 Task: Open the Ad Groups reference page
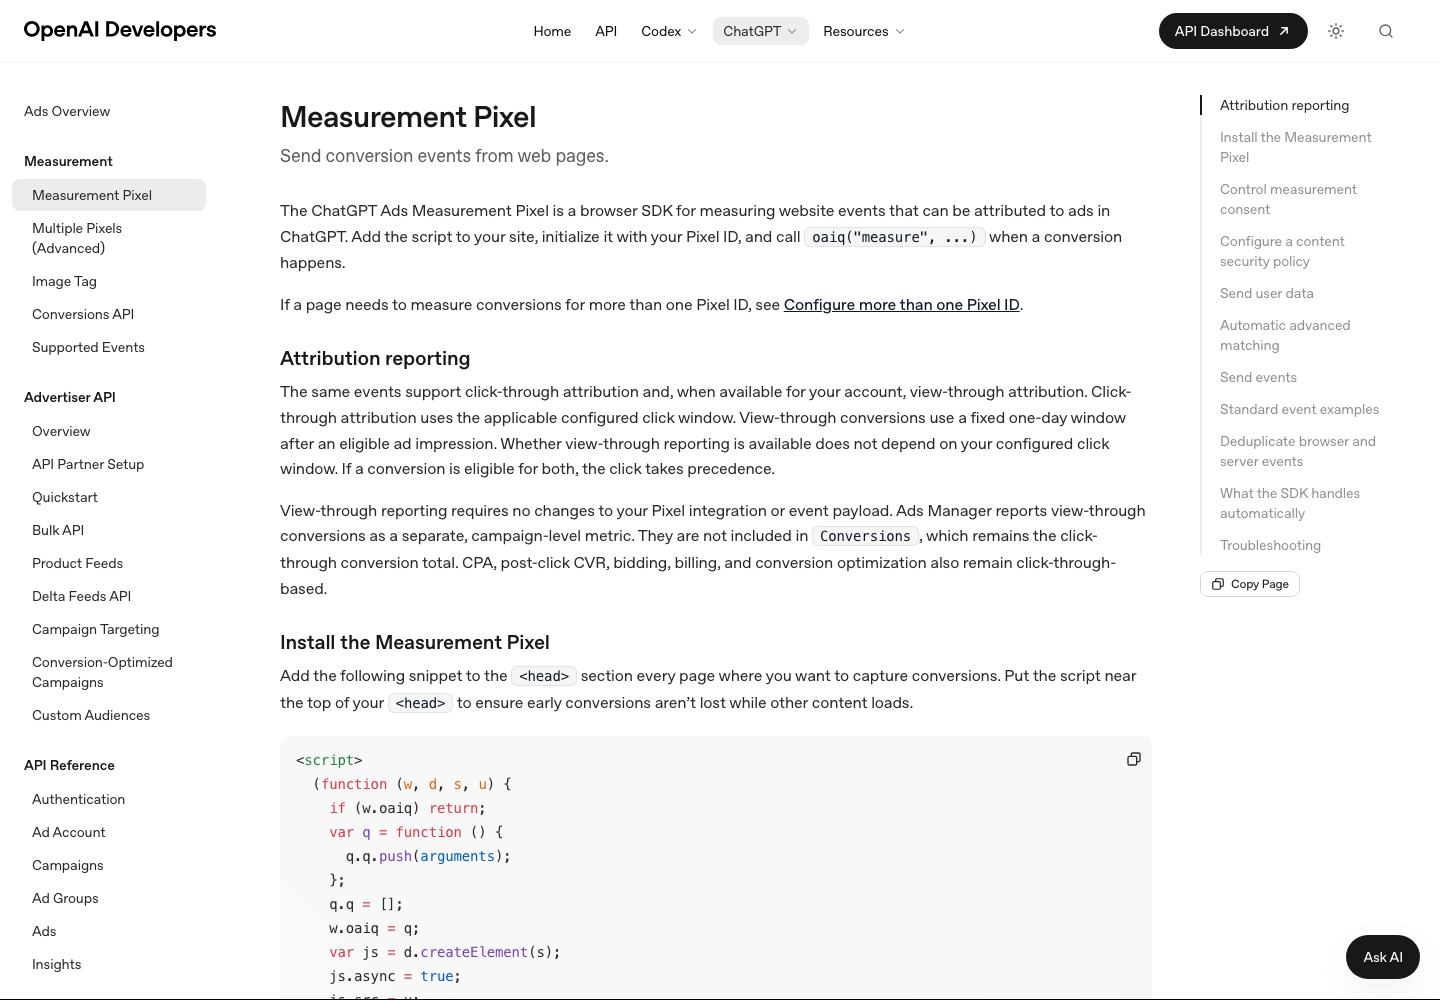click(109, 898)
